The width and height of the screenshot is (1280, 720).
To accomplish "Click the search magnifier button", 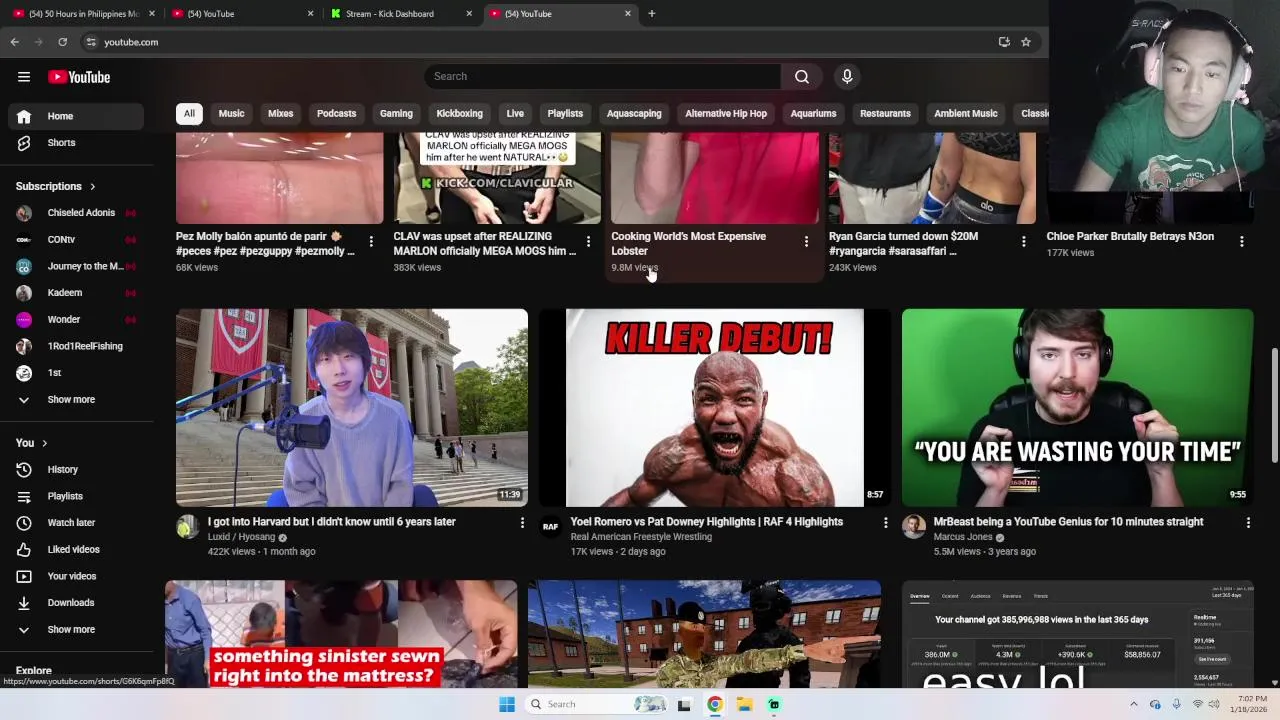I will [x=802, y=76].
